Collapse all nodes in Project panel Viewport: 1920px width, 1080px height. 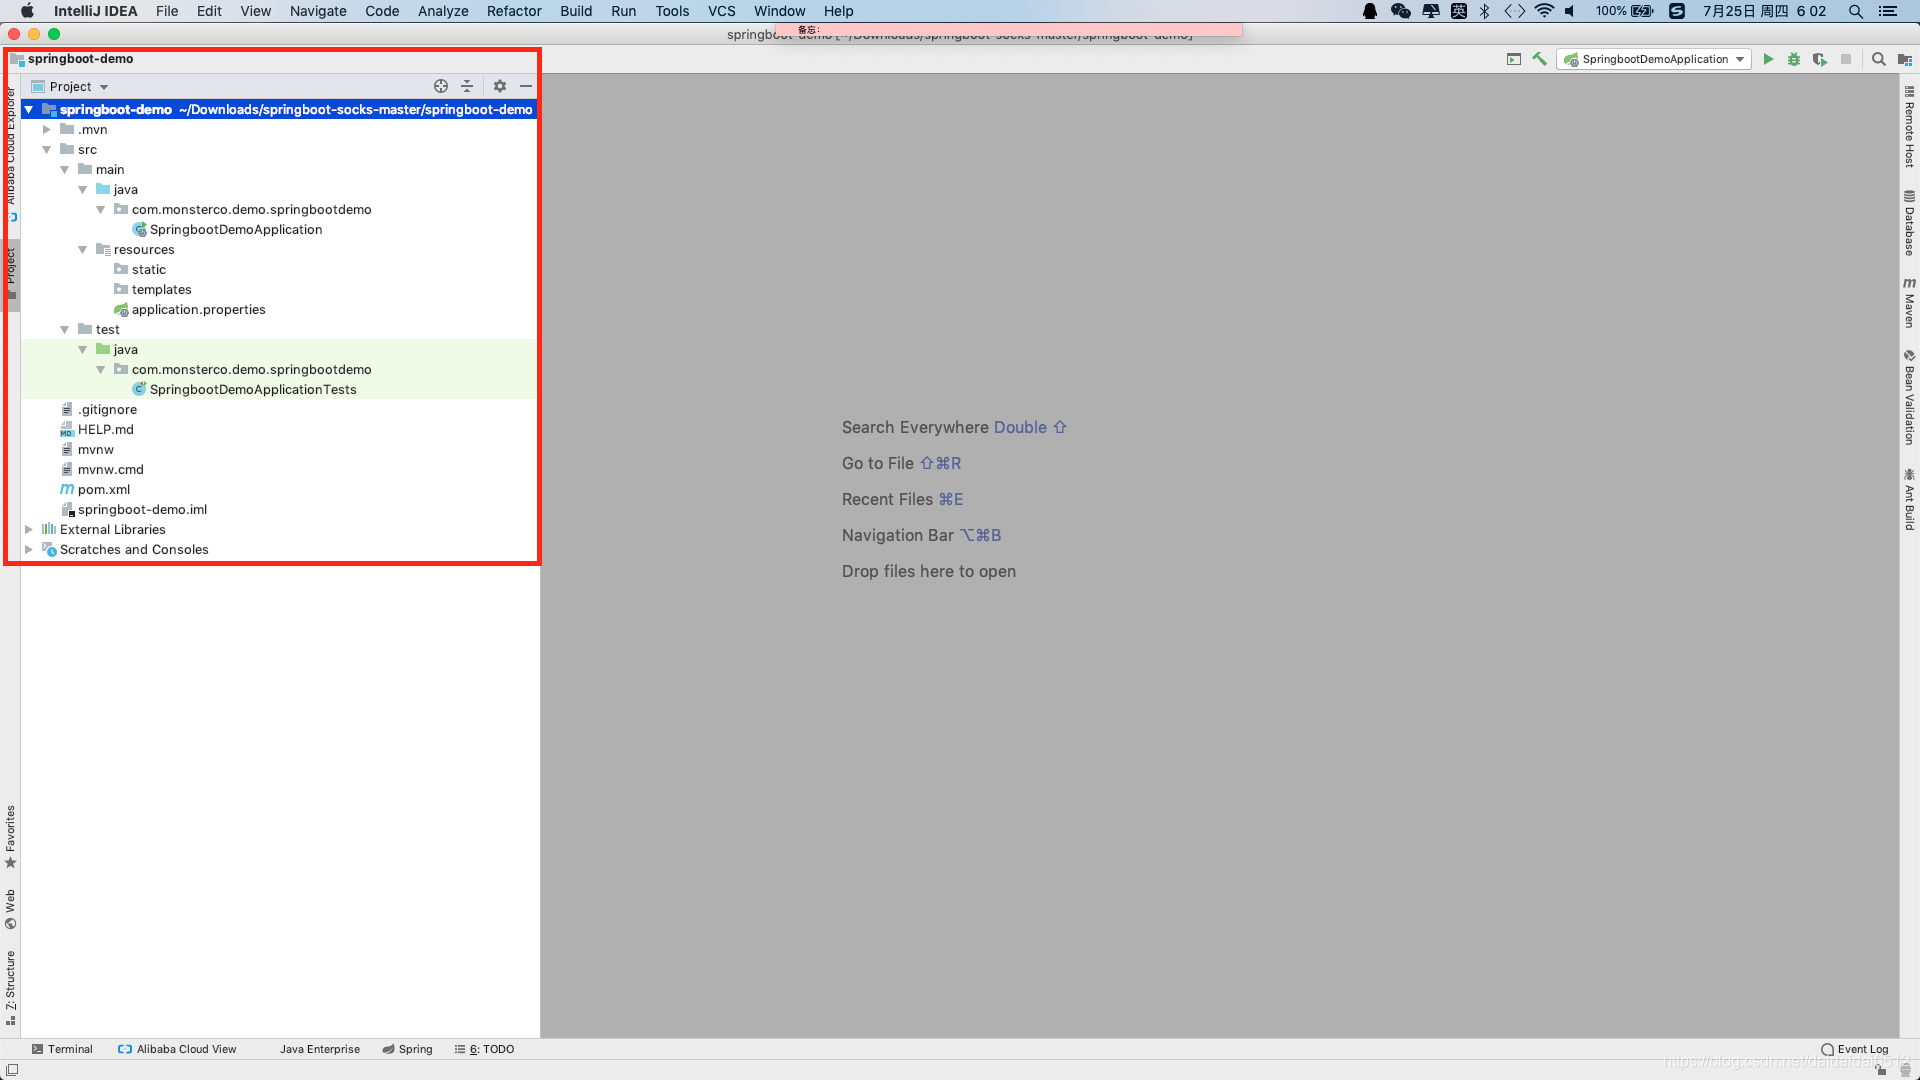click(x=467, y=86)
